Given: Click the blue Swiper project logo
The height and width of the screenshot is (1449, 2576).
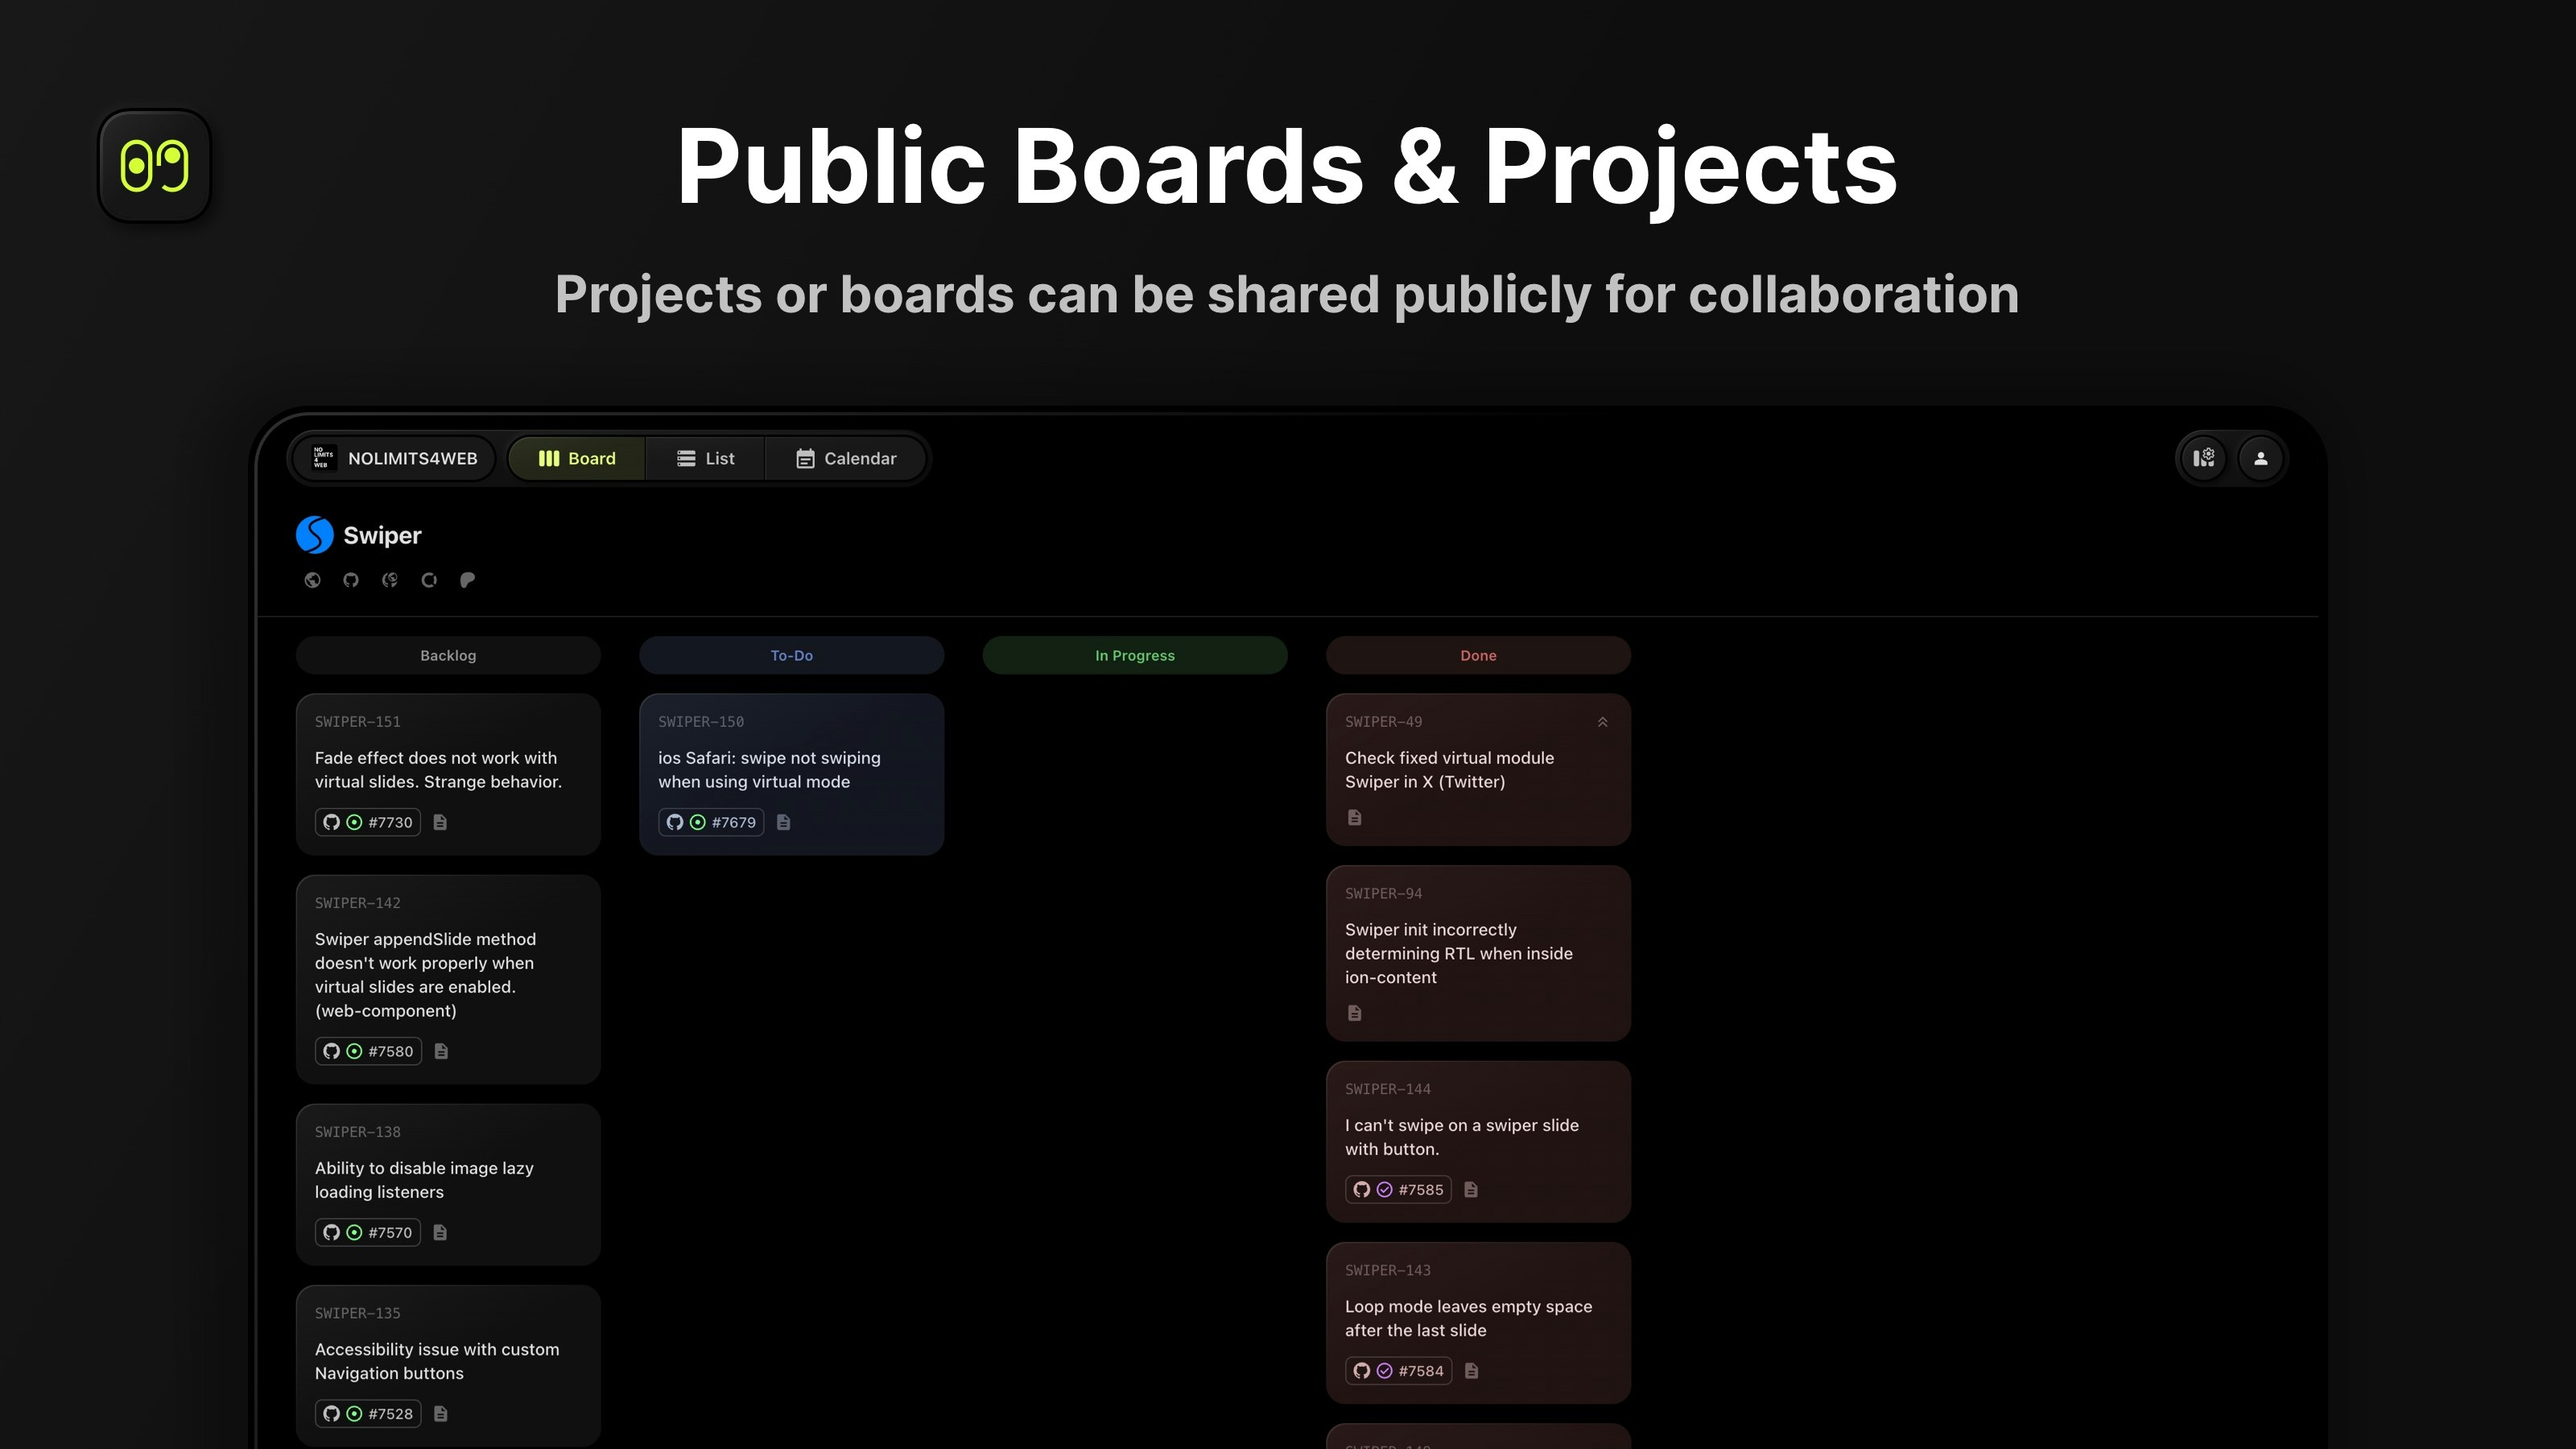Looking at the screenshot, I should click(x=314, y=535).
